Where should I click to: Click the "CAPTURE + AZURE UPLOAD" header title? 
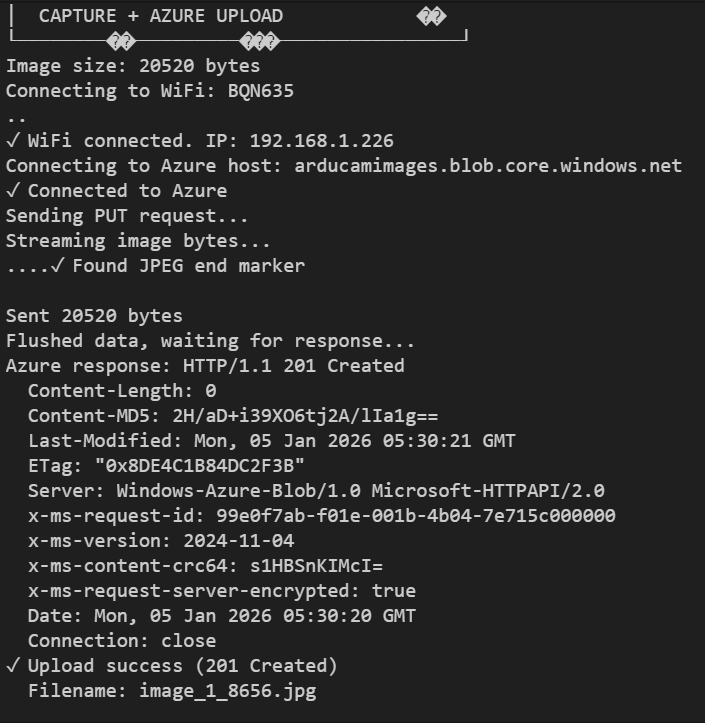[x=160, y=16]
